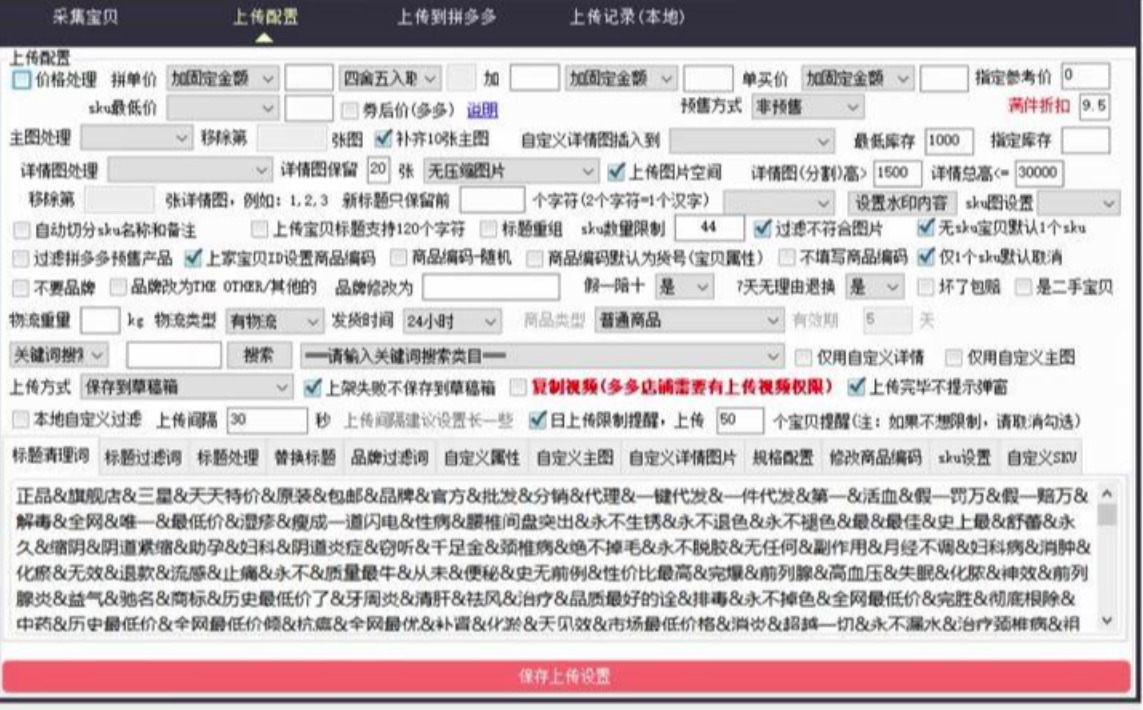
Task: Check 坏了包赔 option
Action: (925, 286)
